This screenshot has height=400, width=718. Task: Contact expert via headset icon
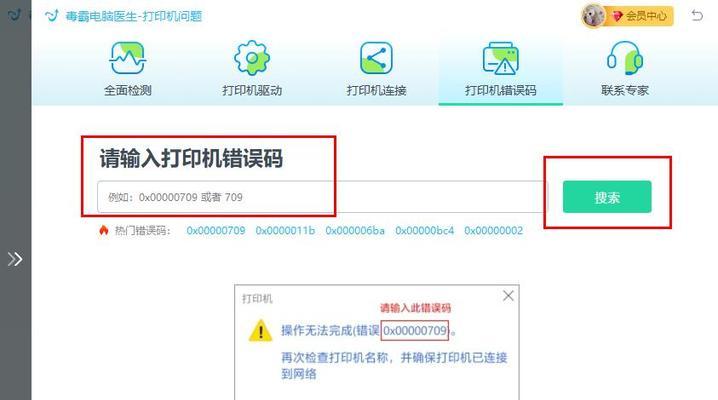(x=625, y=58)
